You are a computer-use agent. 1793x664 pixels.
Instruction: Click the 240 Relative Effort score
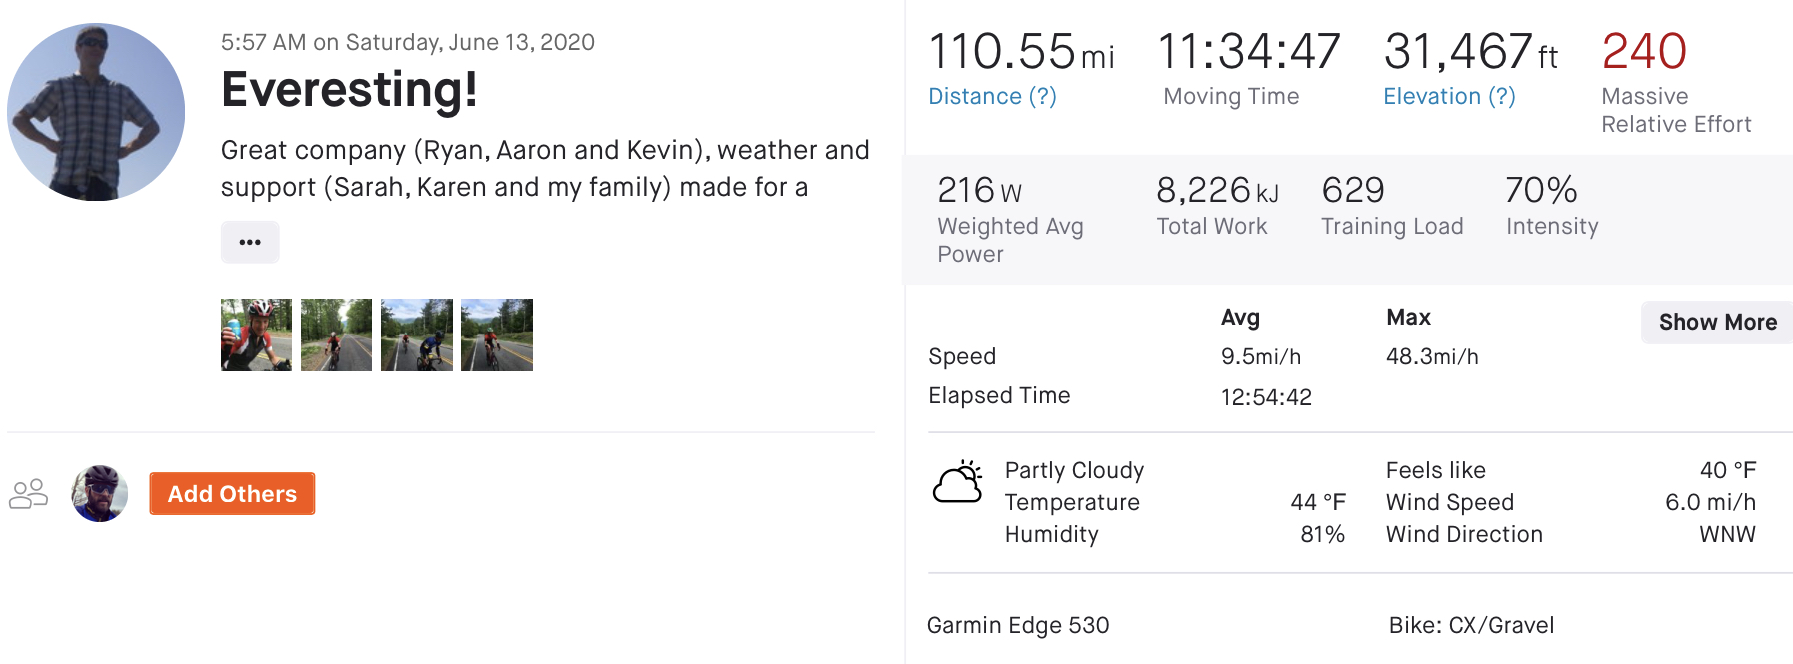[1644, 52]
